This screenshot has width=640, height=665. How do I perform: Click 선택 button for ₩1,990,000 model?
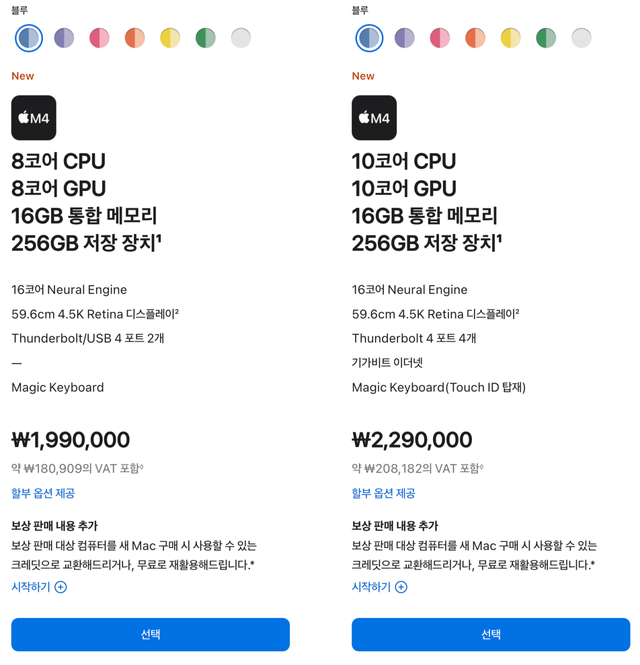pos(150,634)
